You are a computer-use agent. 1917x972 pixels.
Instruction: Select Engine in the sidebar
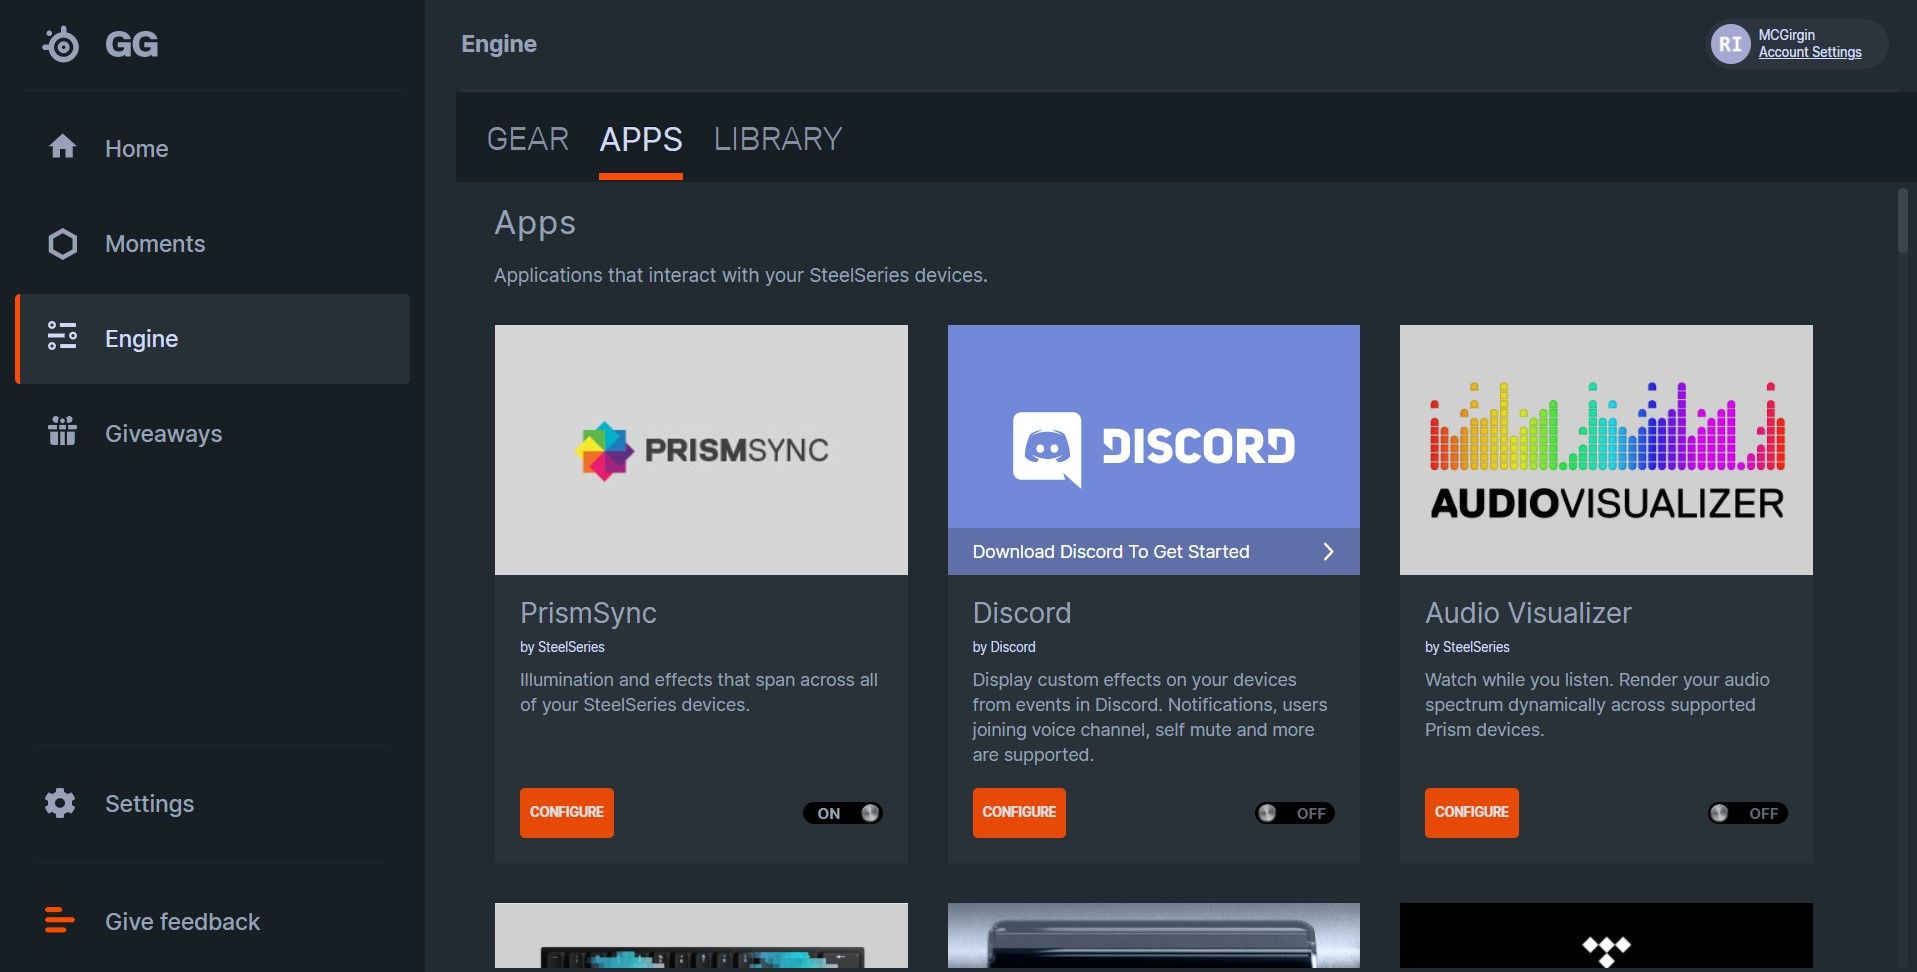click(213, 339)
